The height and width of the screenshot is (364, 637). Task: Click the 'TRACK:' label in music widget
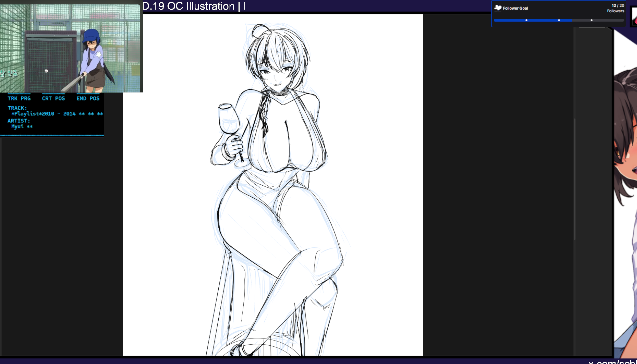pyautogui.click(x=17, y=108)
